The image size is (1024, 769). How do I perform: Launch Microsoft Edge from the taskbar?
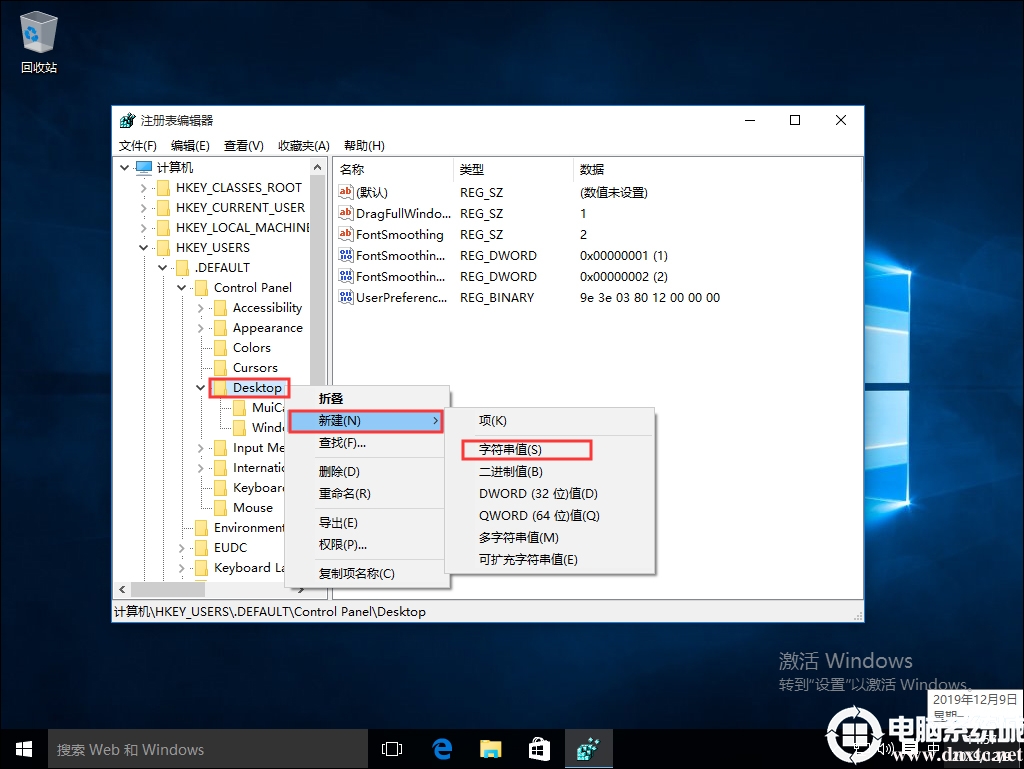(442, 749)
